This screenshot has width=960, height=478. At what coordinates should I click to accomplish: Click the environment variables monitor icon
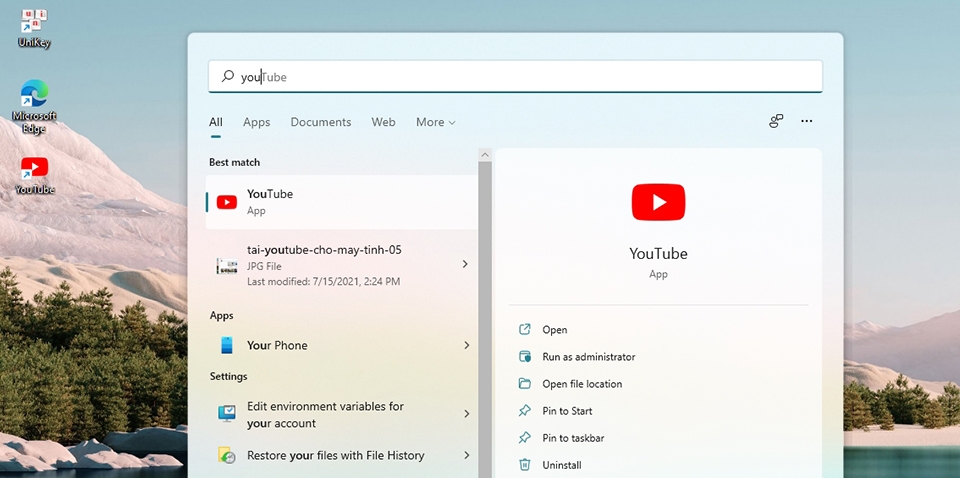[x=227, y=413]
